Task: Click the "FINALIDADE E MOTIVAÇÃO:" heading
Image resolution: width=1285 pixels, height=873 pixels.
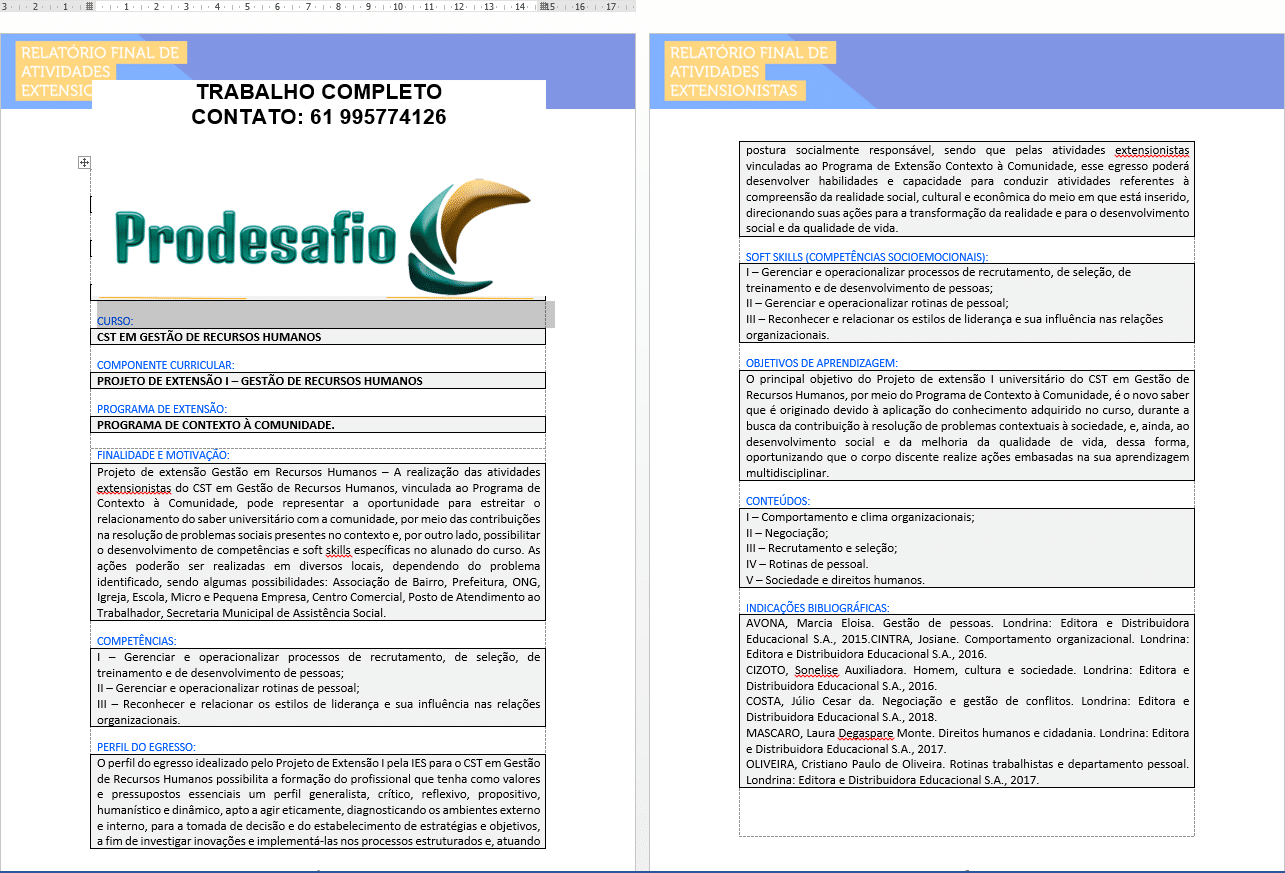Action: click(x=163, y=455)
